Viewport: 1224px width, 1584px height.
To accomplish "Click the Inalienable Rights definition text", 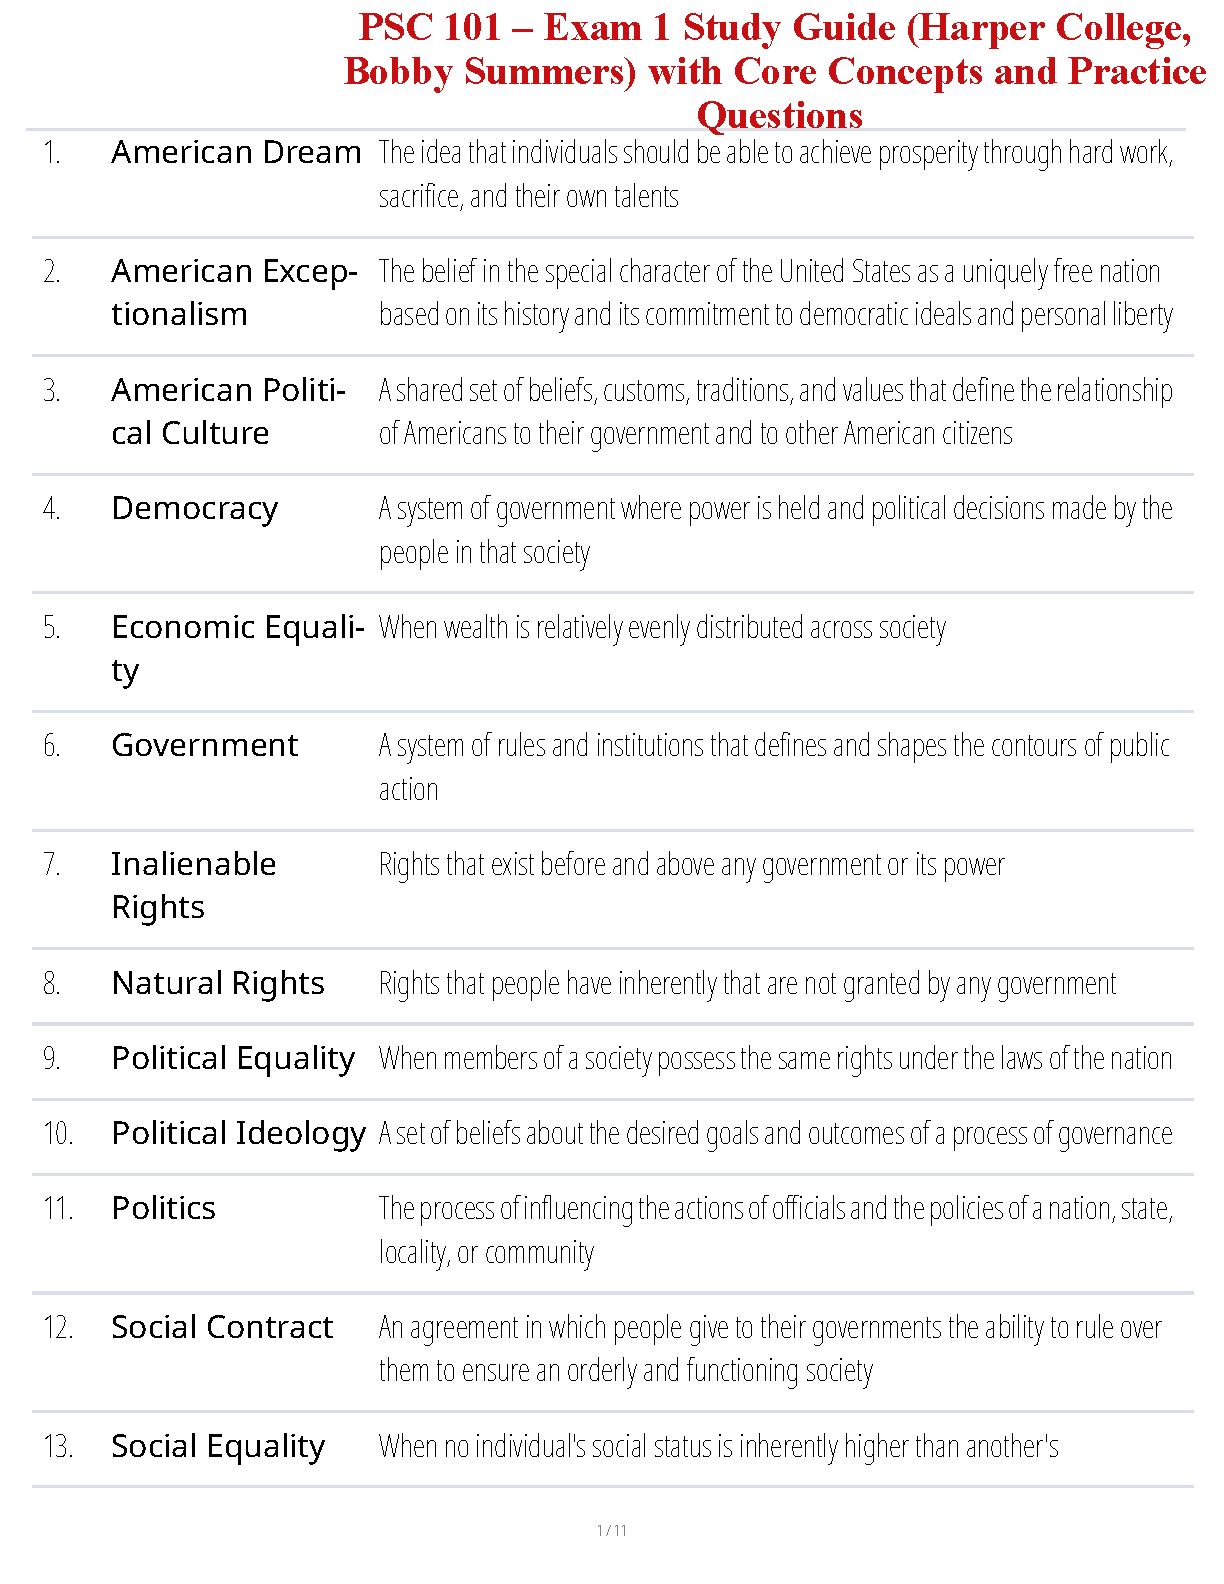I will (x=691, y=865).
